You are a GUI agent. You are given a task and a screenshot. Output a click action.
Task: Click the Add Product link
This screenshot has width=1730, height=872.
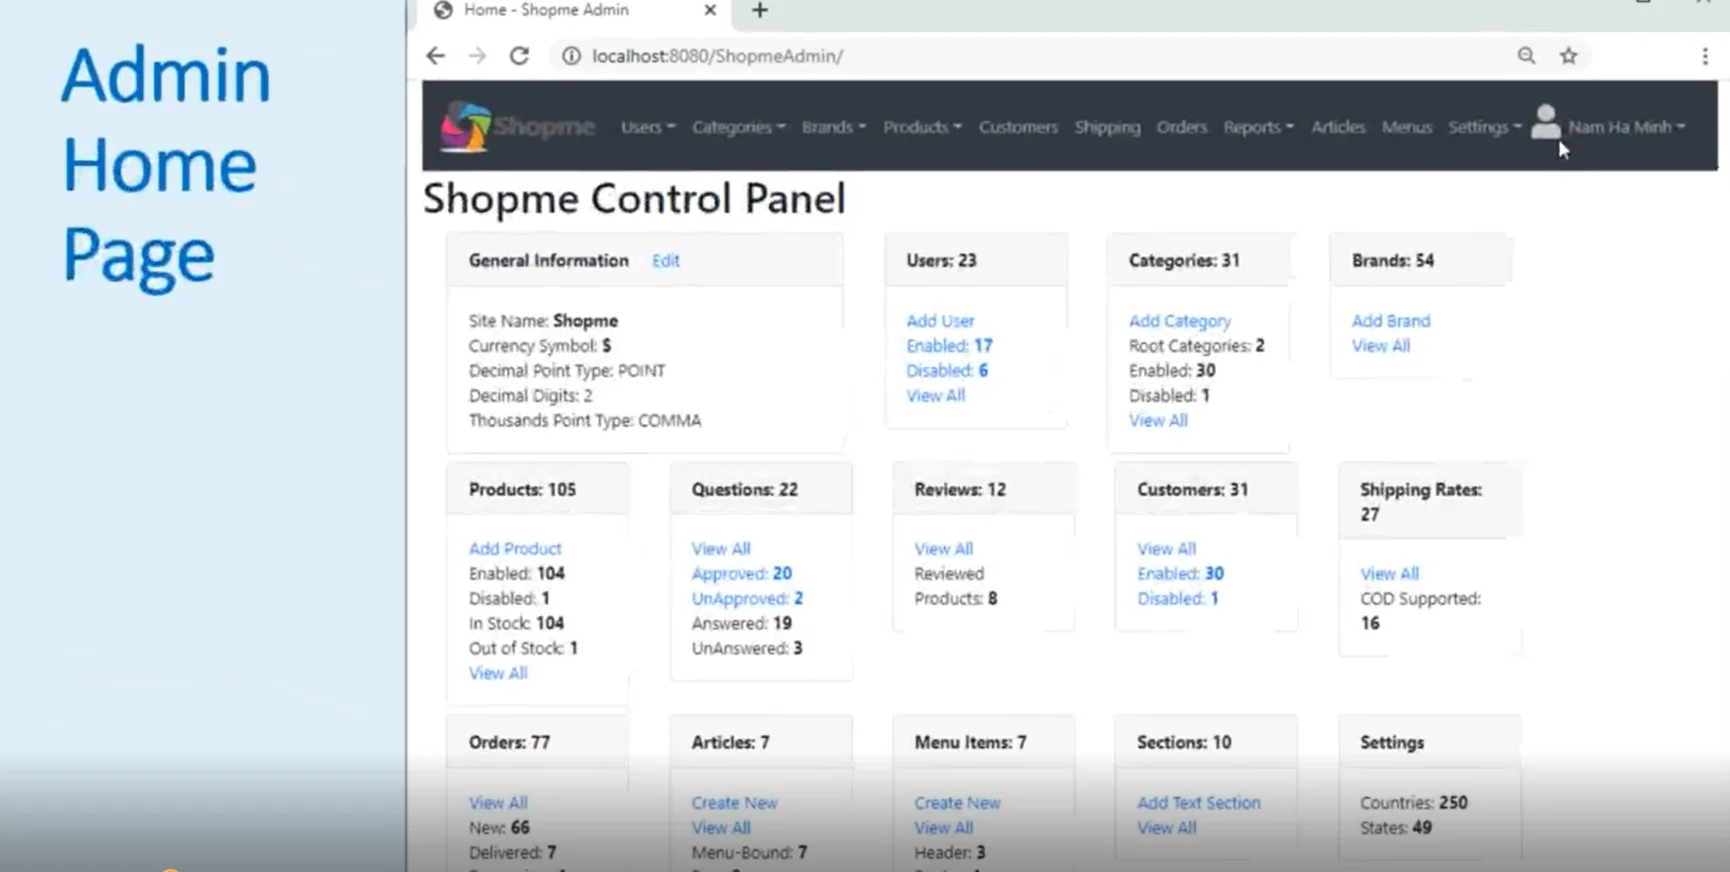point(515,549)
